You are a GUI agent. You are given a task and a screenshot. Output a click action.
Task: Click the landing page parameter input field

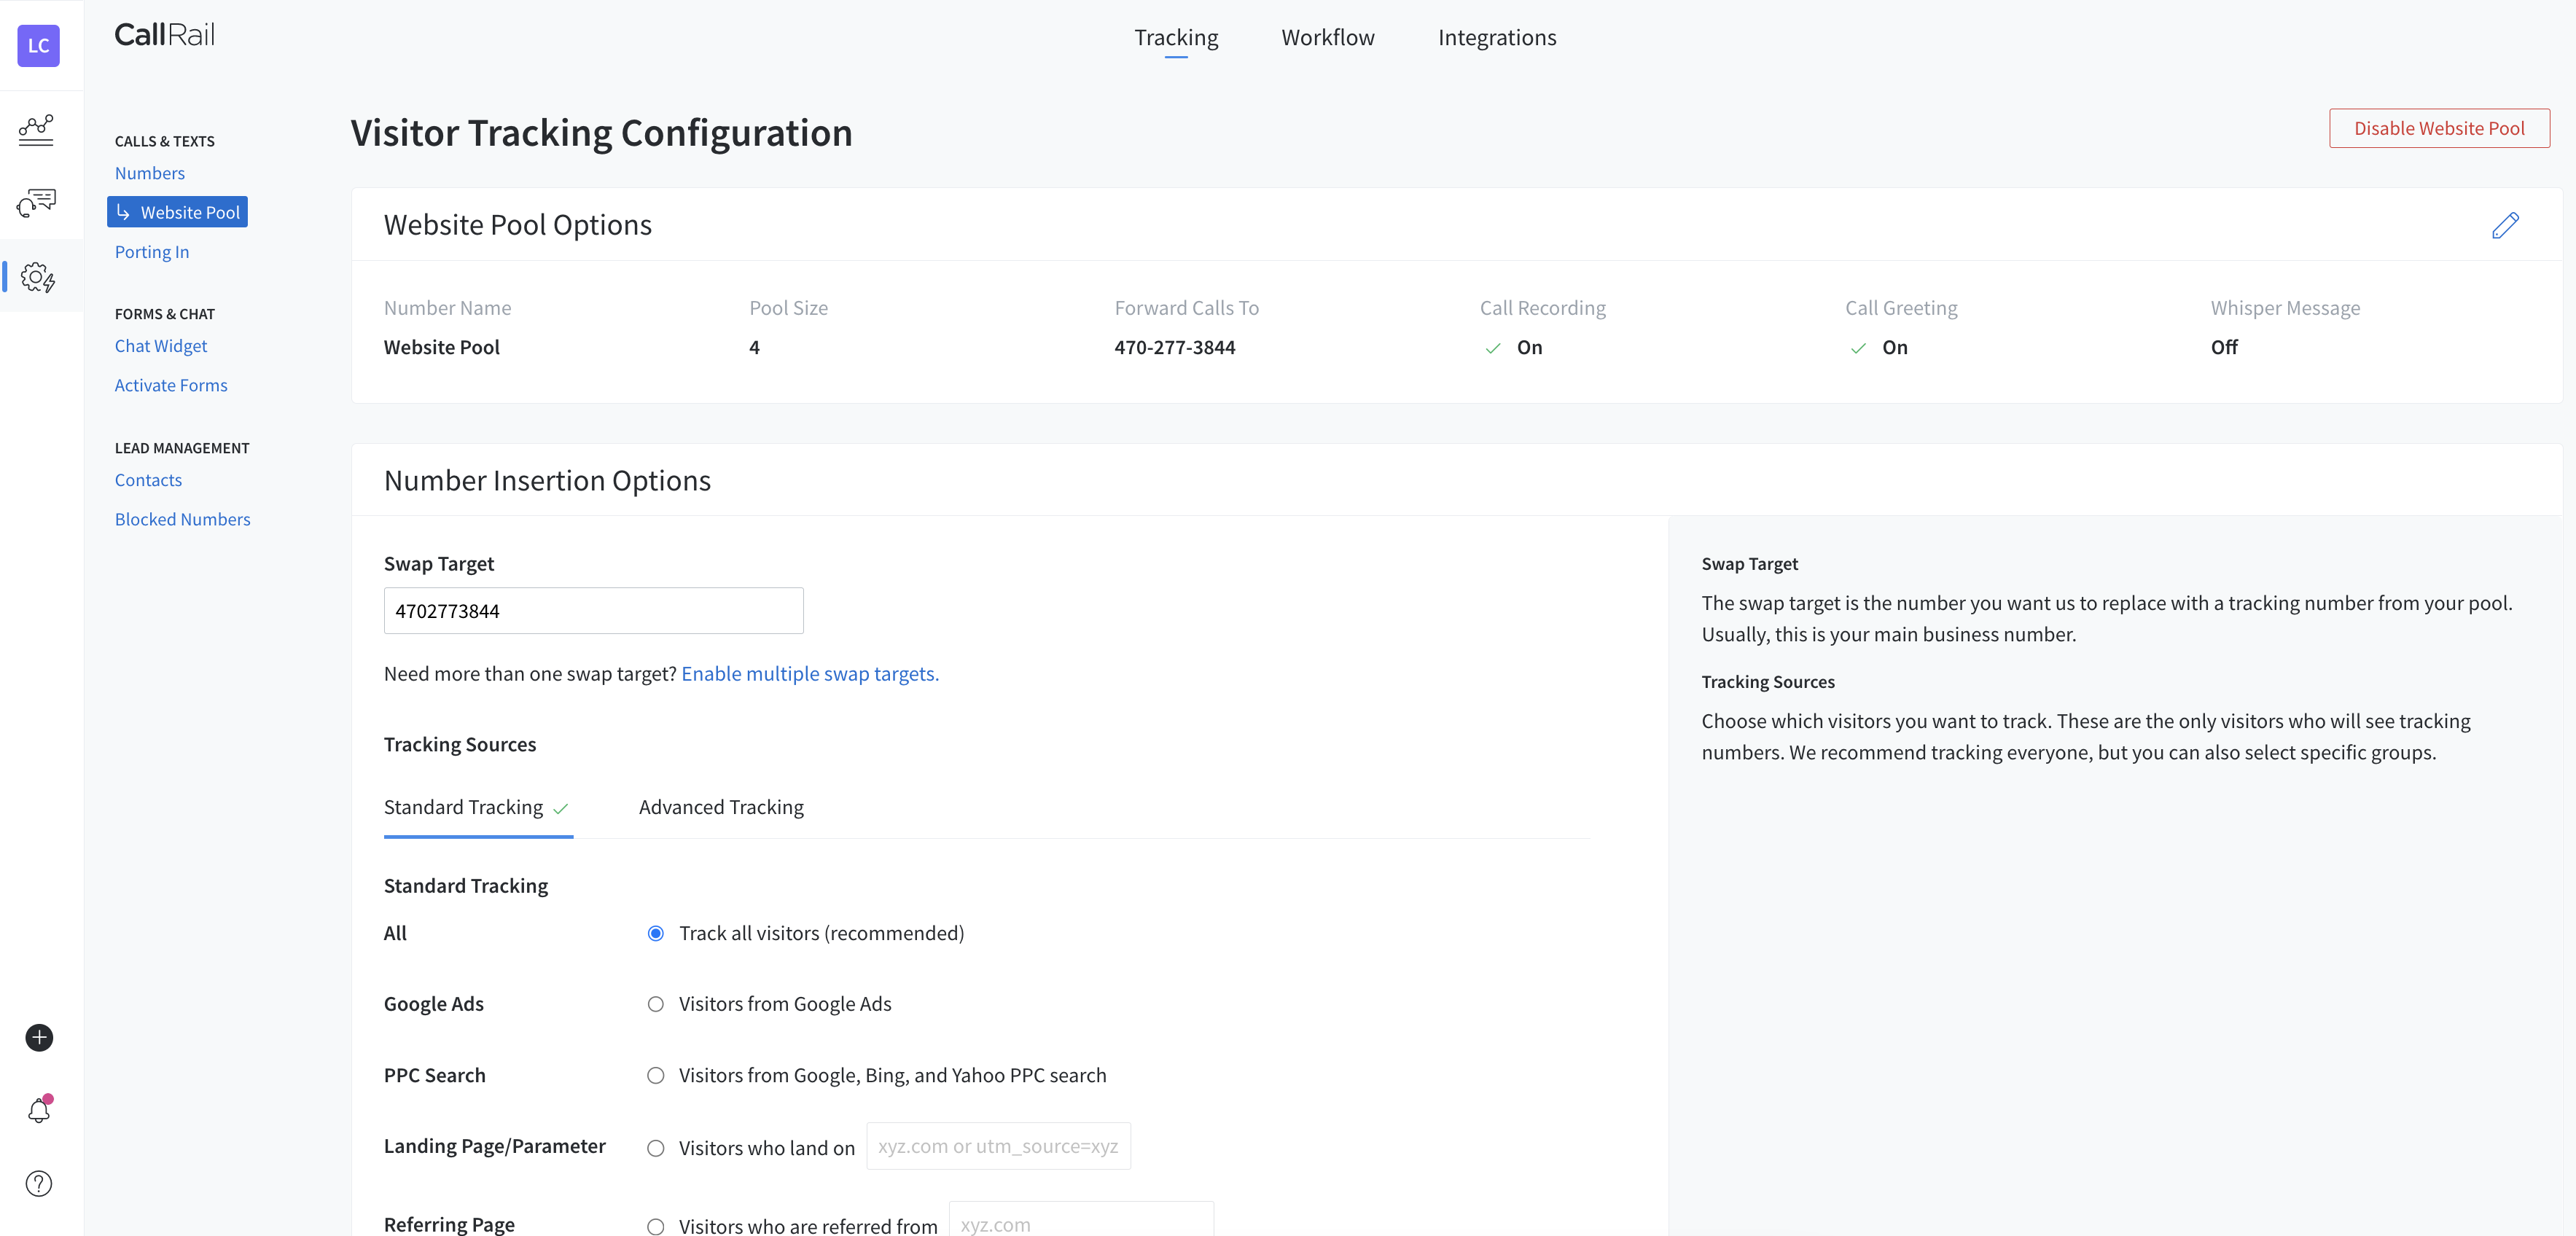998,1146
